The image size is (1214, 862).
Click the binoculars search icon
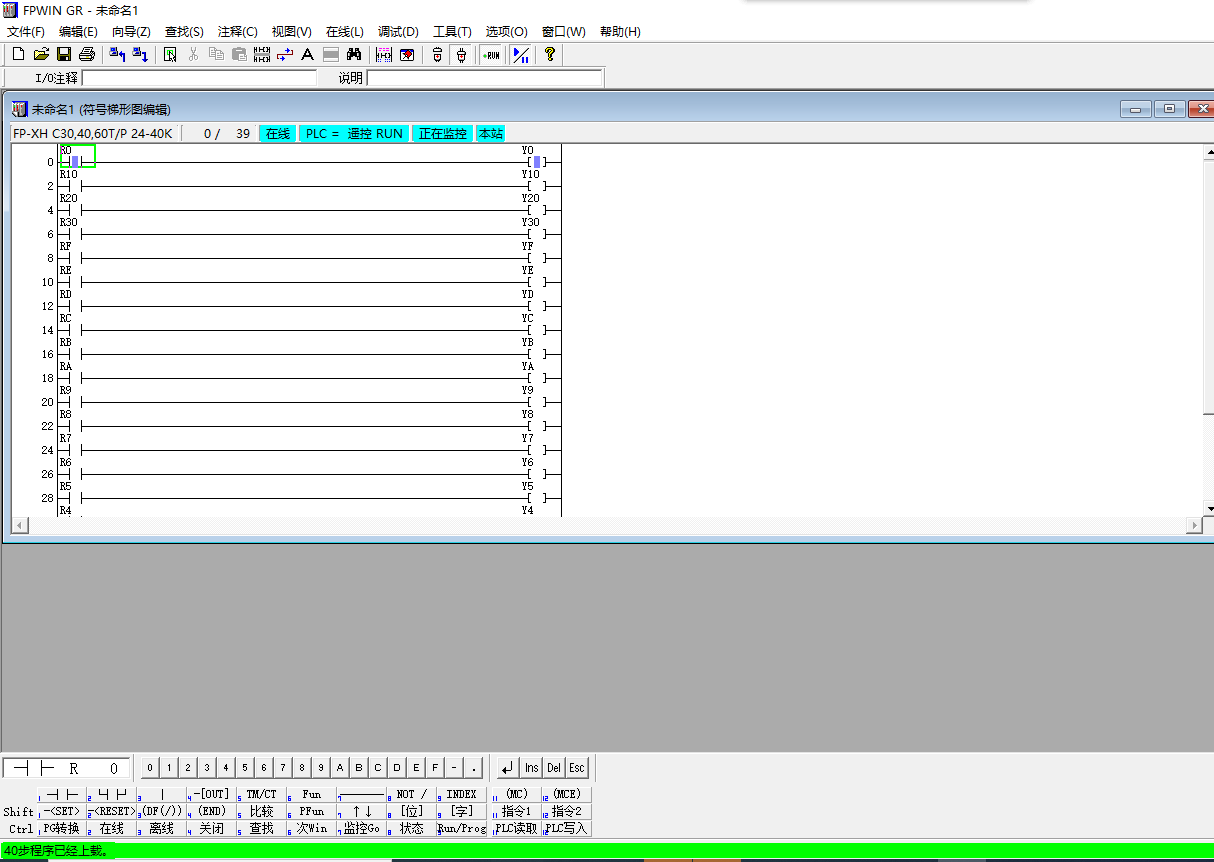click(x=353, y=54)
